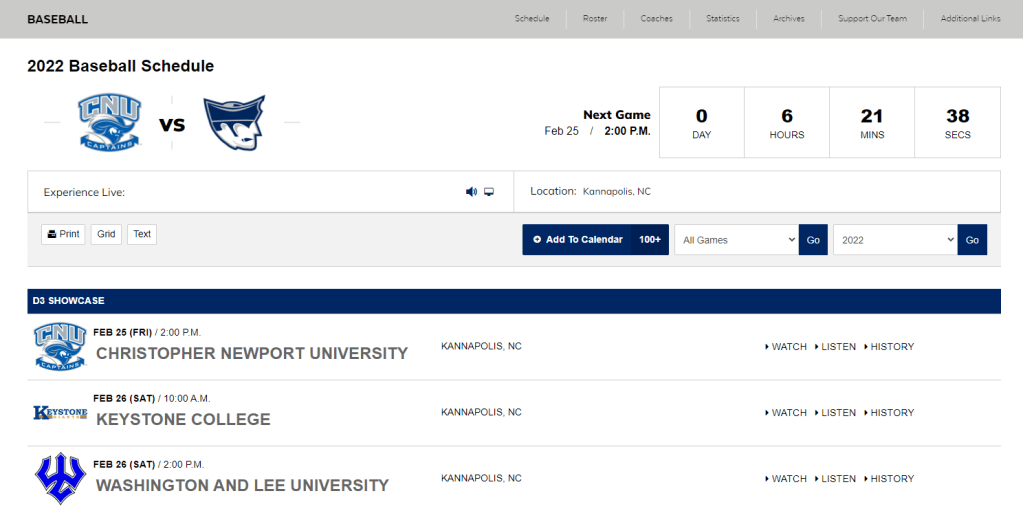Click the opponent team logo right of vs

click(x=234, y=123)
